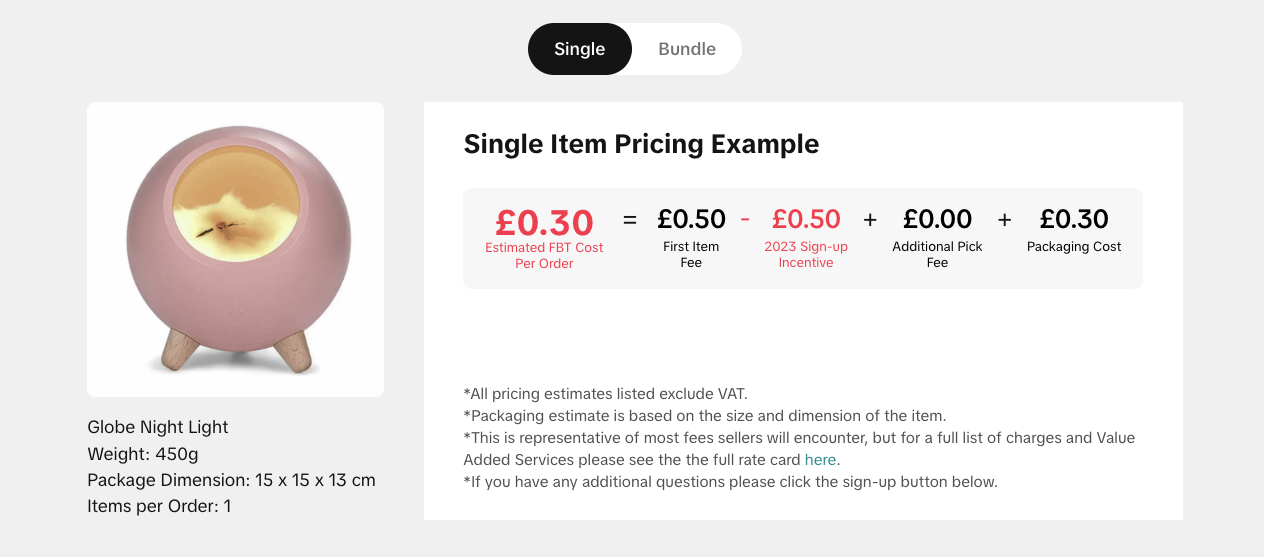The height and width of the screenshot is (557, 1264).
Task: Click the First Item Fee label
Action: (691, 254)
